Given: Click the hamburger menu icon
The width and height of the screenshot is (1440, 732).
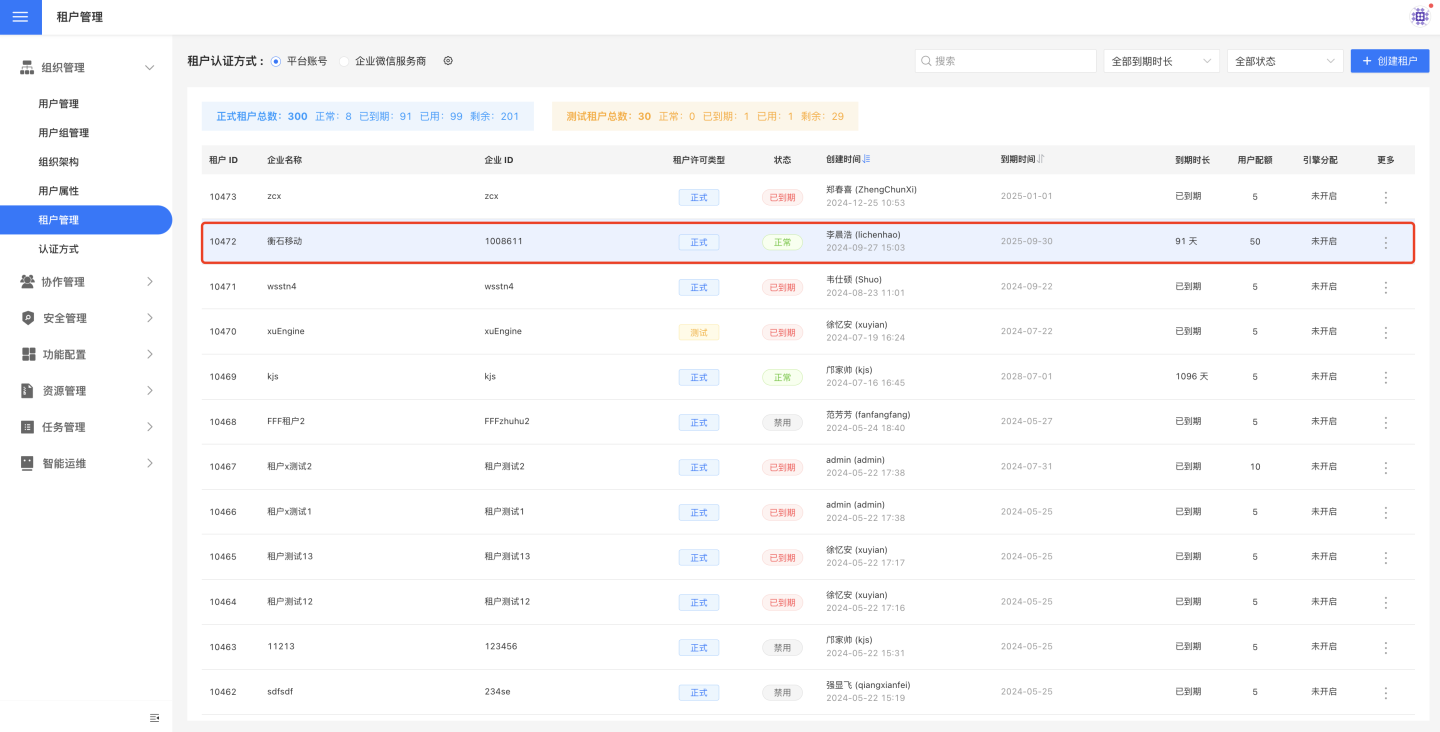Looking at the screenshot, I should (x=20, y=17).
